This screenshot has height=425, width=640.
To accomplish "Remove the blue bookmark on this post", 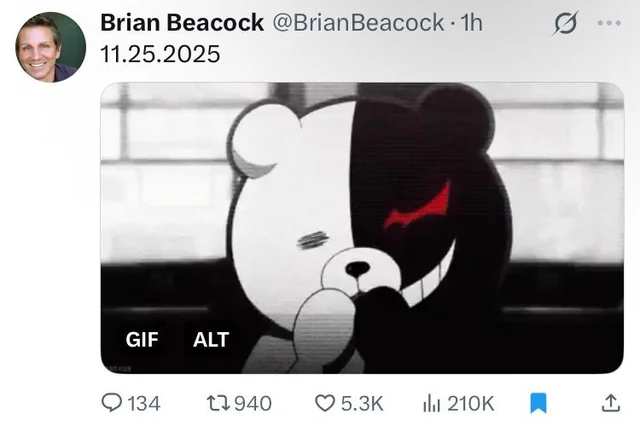I will tap(538, 403).
